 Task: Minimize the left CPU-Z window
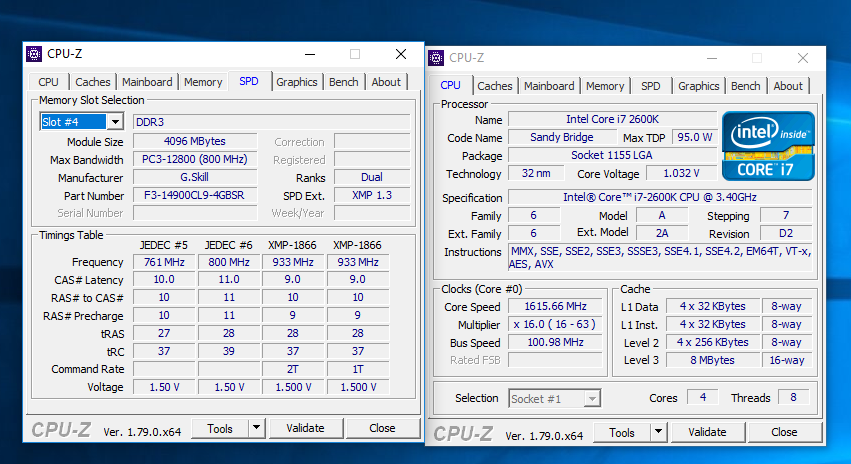tap(310, 54)
